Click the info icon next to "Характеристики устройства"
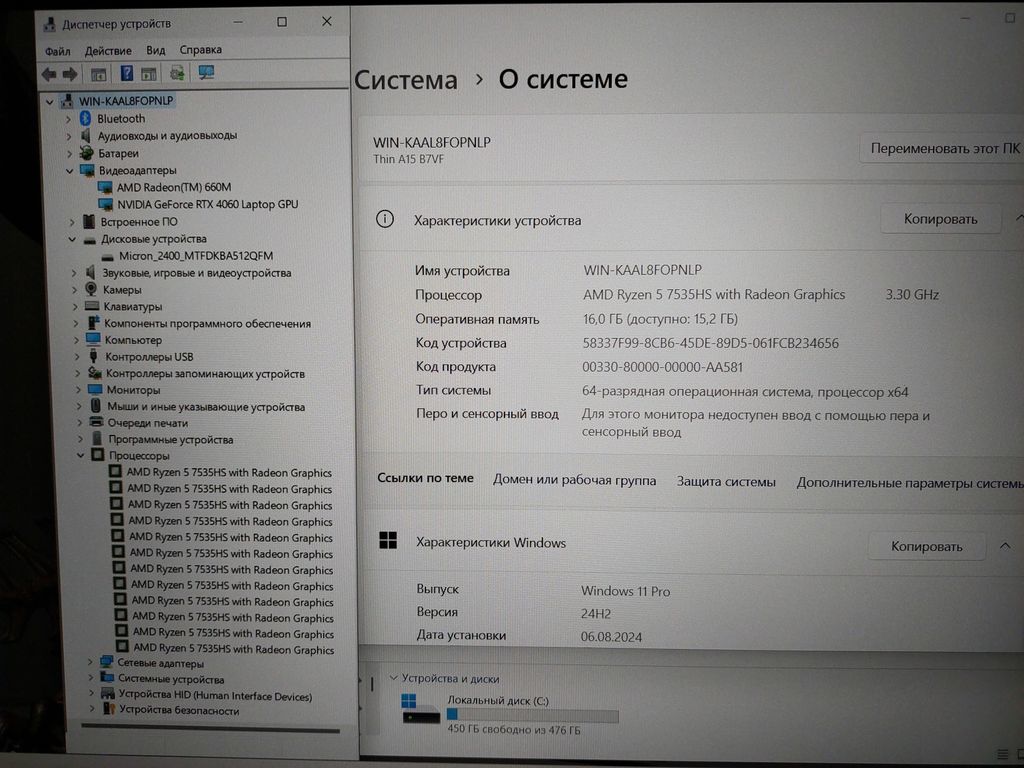1024x768 pixels. [x=385, y=219]
